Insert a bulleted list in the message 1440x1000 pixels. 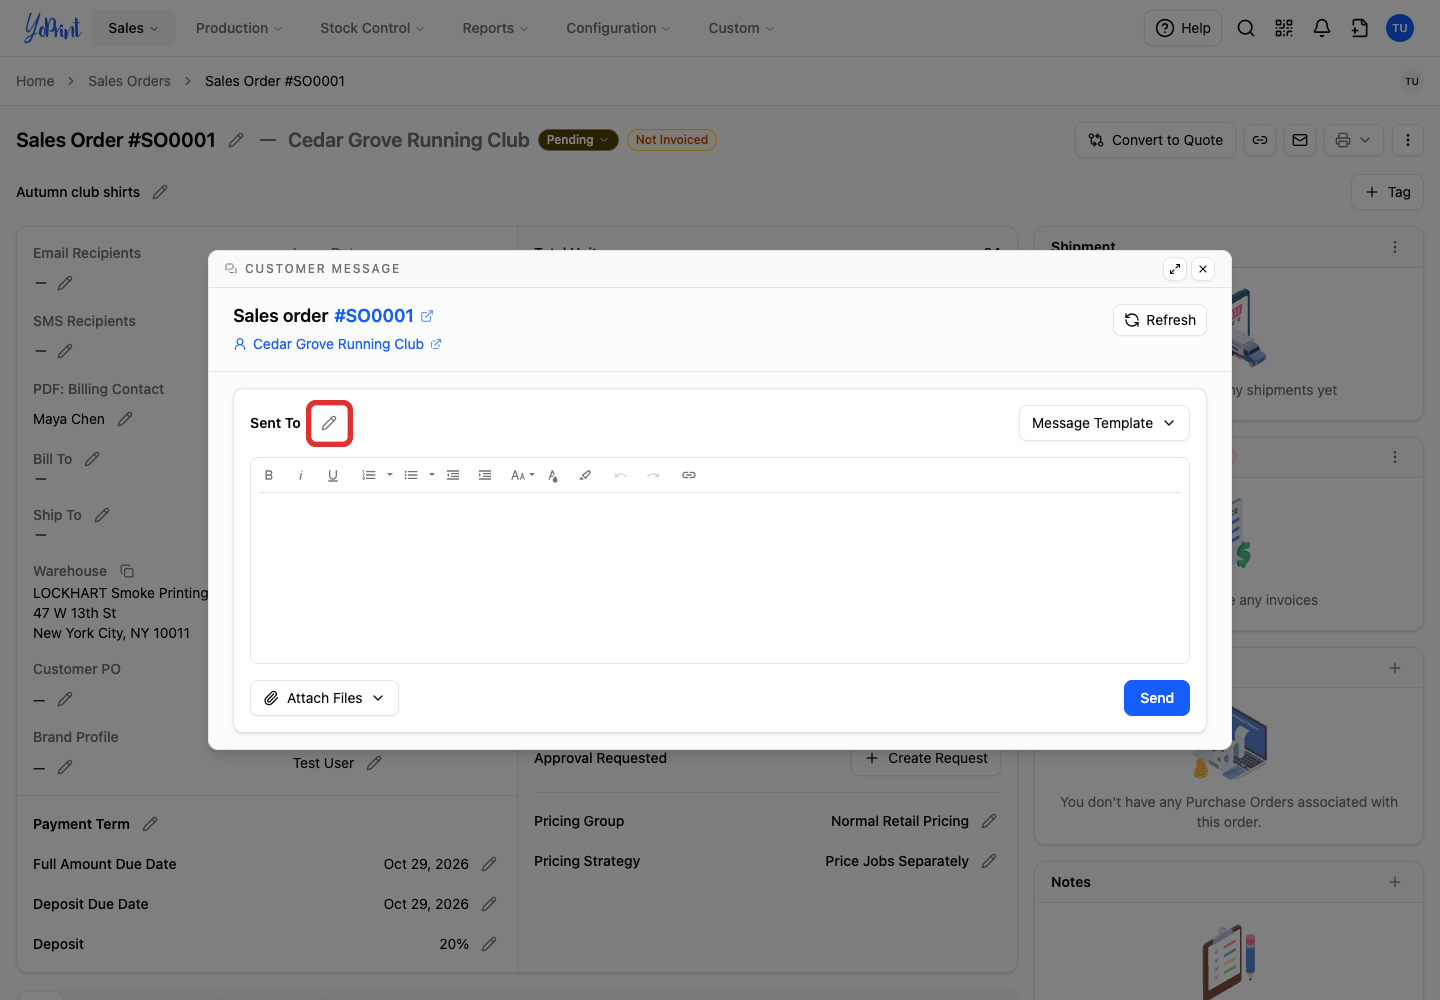coord(411,475)
